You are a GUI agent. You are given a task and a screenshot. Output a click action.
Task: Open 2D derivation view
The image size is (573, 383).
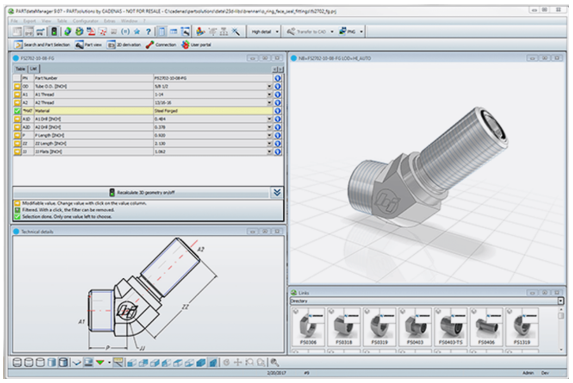tap(124, 45)
